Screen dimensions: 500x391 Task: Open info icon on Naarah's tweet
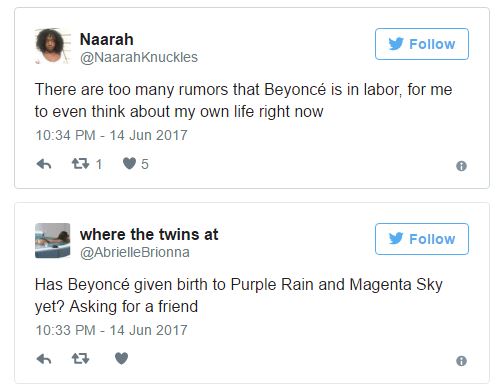461,166
